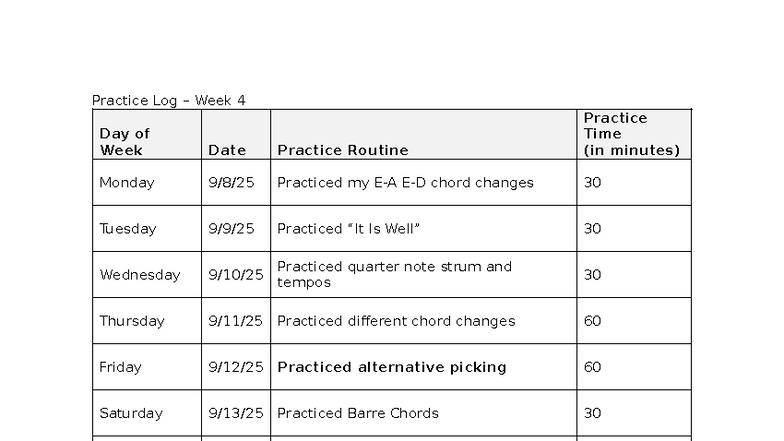Click the "Practiced "It Is Well"" entry
784x441 pixels.
point(348,229)
